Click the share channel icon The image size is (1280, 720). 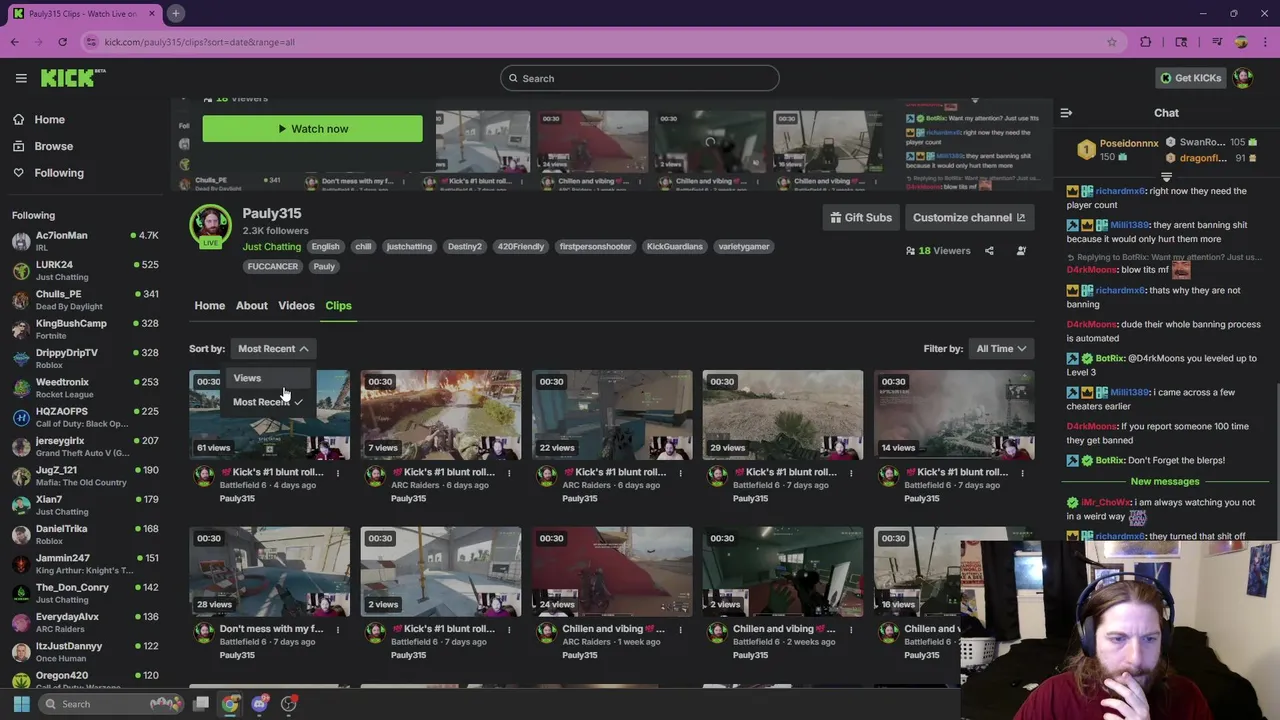click(x=989, y=251)
